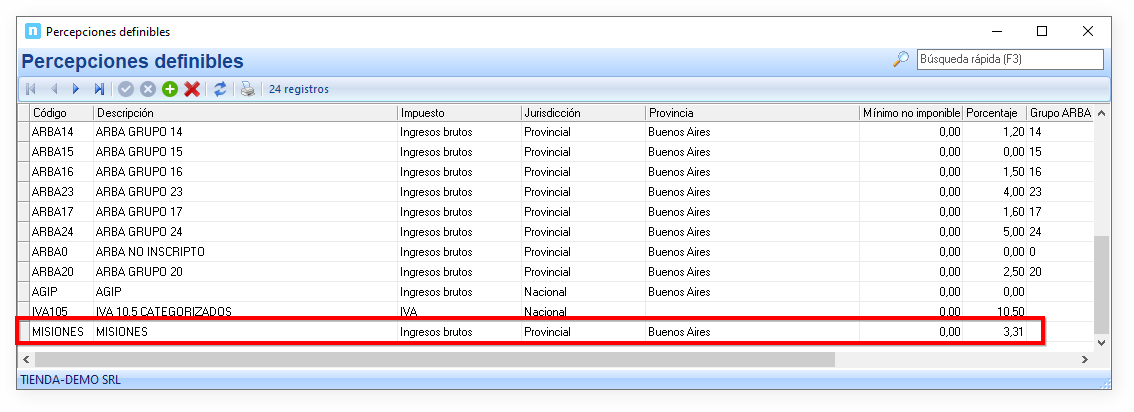
Task: Click the magnifying glass search icon
Action: [900, 60]
